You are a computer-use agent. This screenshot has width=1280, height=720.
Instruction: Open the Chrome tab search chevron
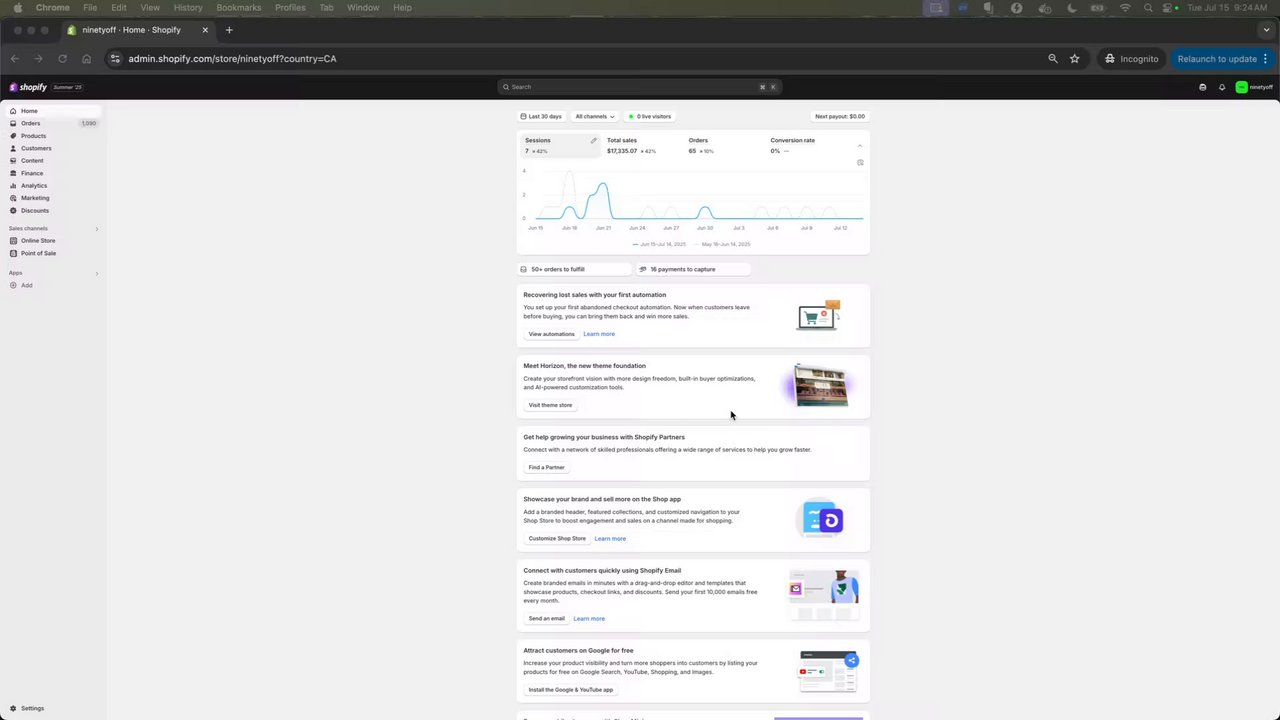[1266, 30]
